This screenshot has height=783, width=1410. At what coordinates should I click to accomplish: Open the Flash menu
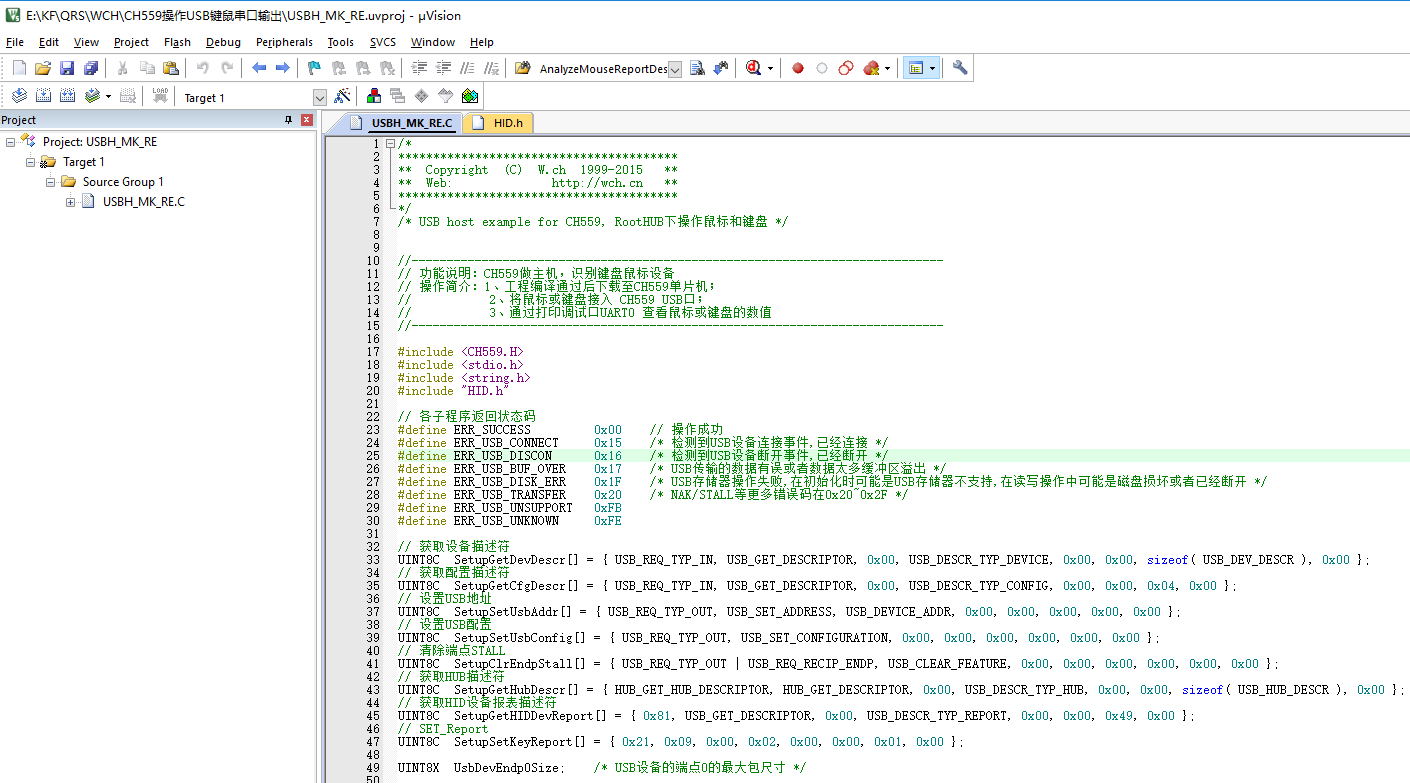pos(177,42)
